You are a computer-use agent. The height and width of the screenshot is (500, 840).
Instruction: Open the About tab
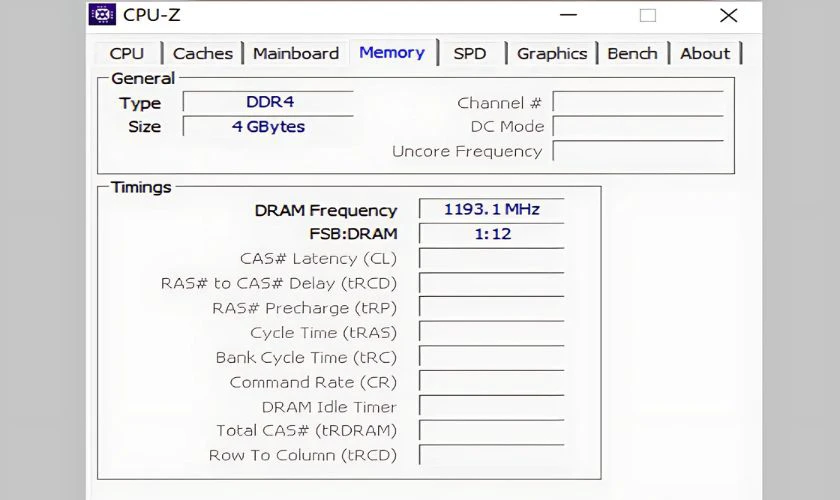pyautogui.click(x=705, y=54)
